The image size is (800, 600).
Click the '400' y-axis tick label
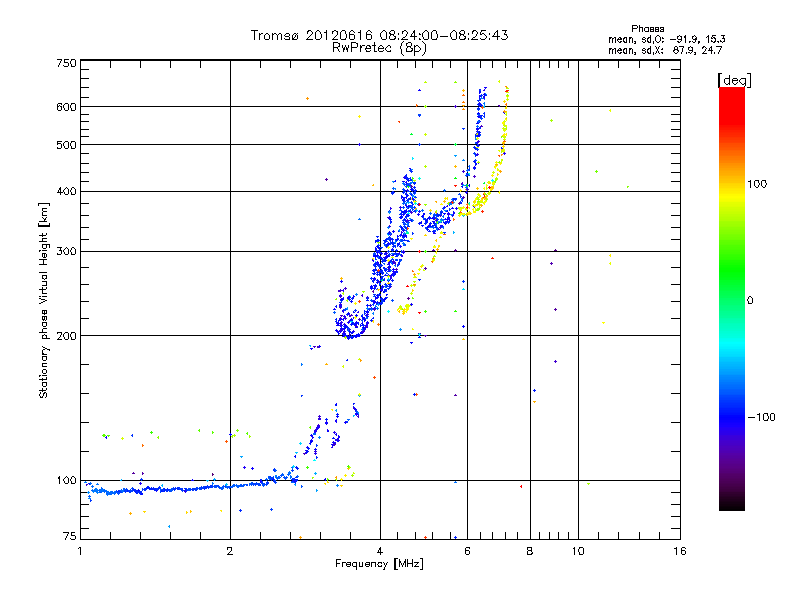point(66,192)
